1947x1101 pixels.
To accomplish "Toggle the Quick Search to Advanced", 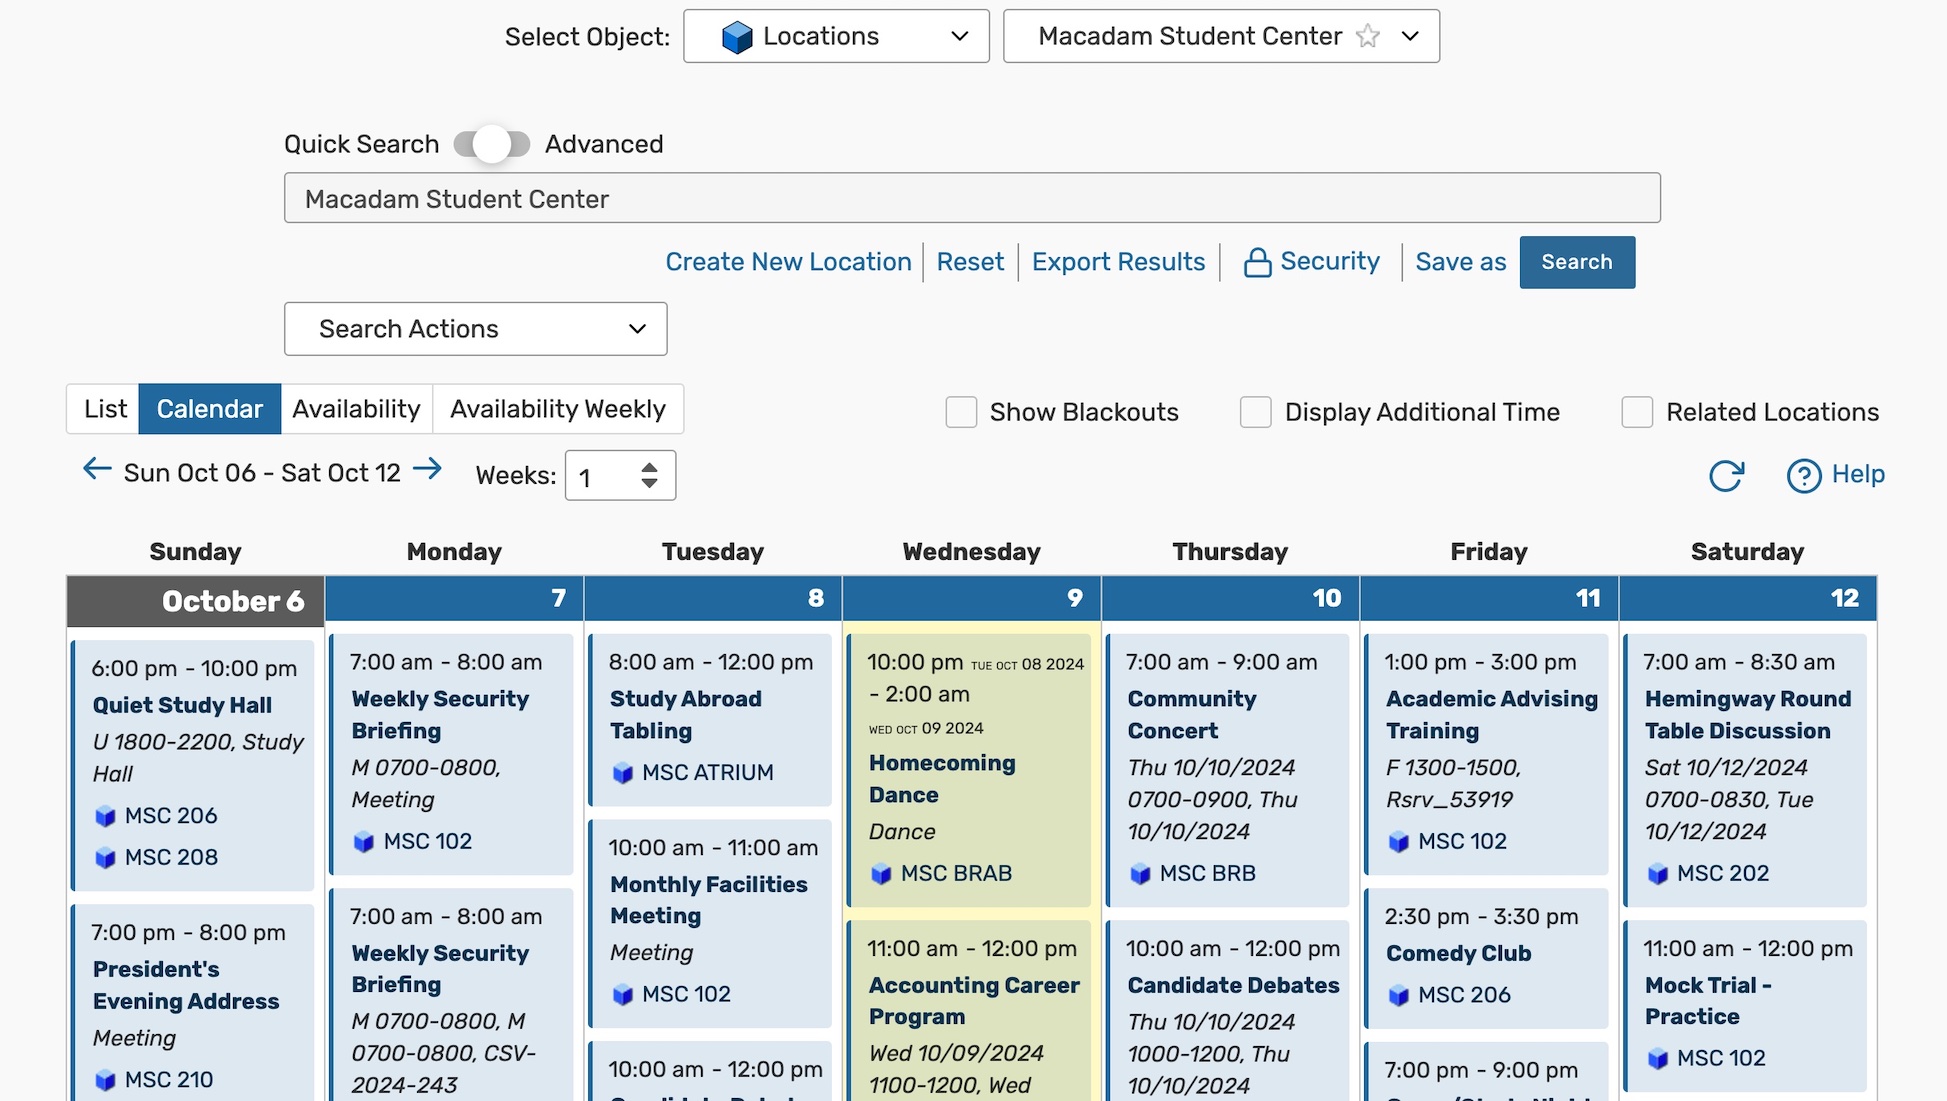I will pyautogui.click(x=491, y=142).
